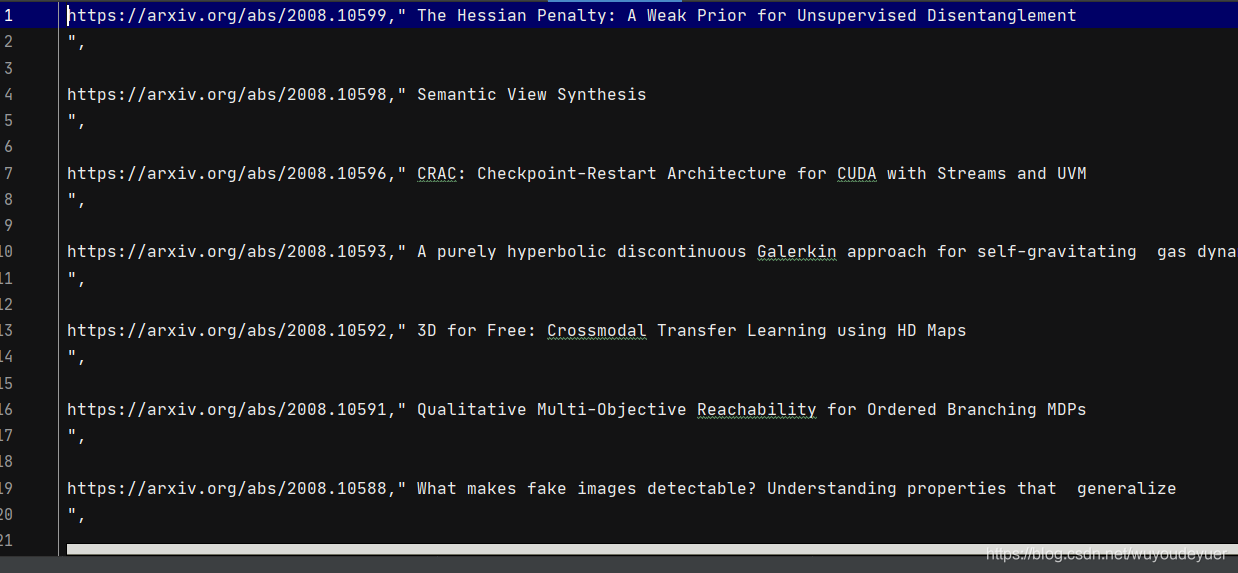Click on 'What makes fake images detectable?'
Viewport: 1238px width, 573px height.
[587, 488]
